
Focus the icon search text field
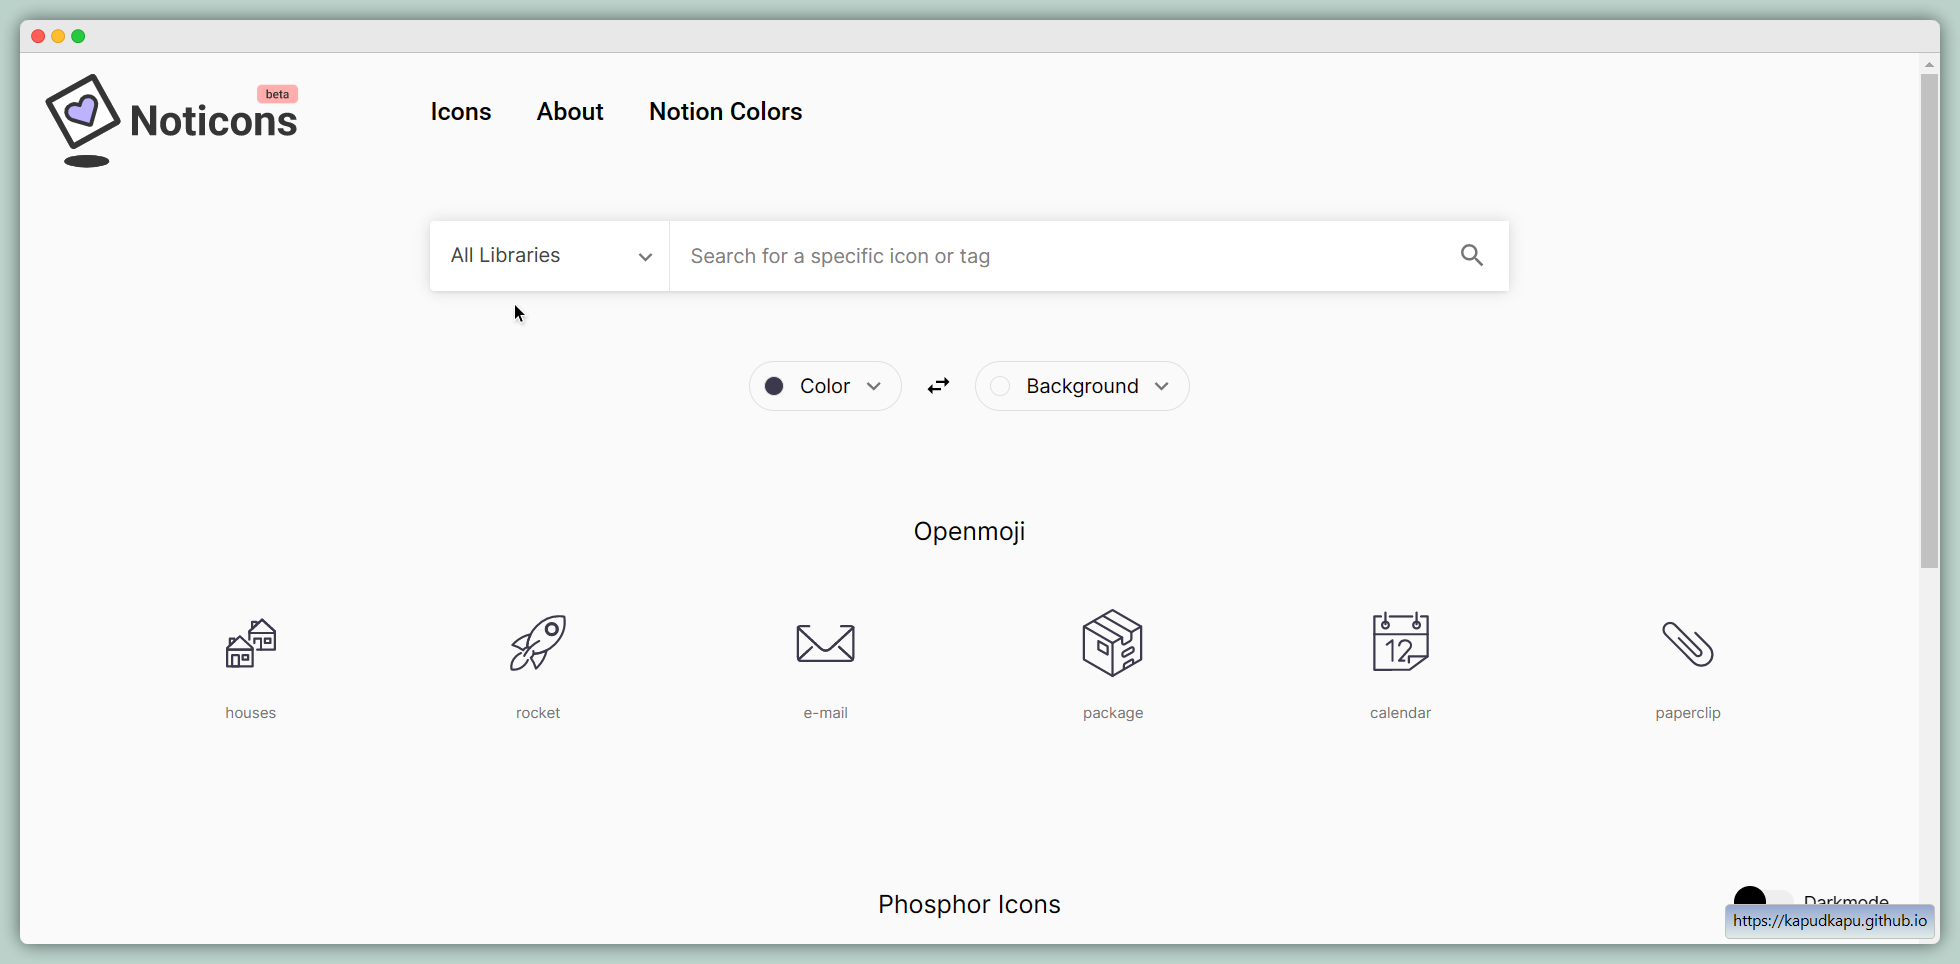1060,256
